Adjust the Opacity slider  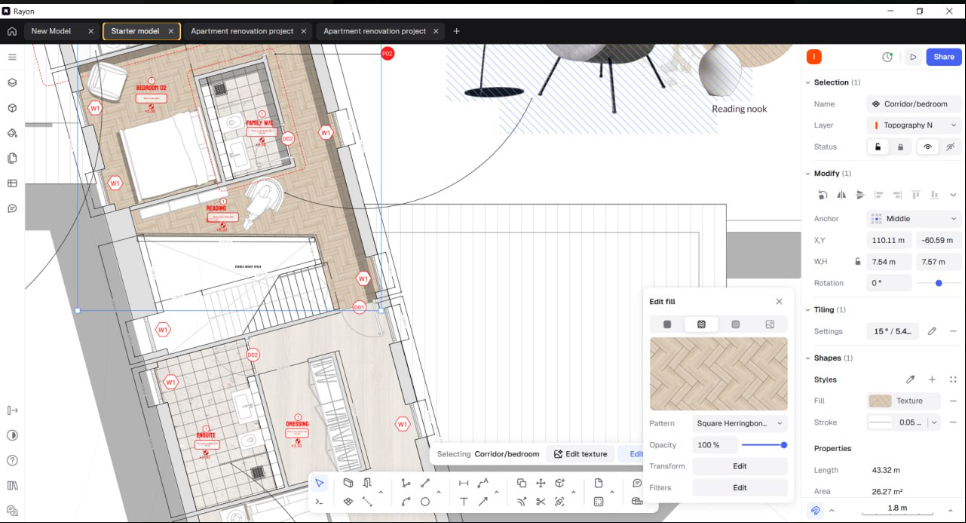[764, 445]
